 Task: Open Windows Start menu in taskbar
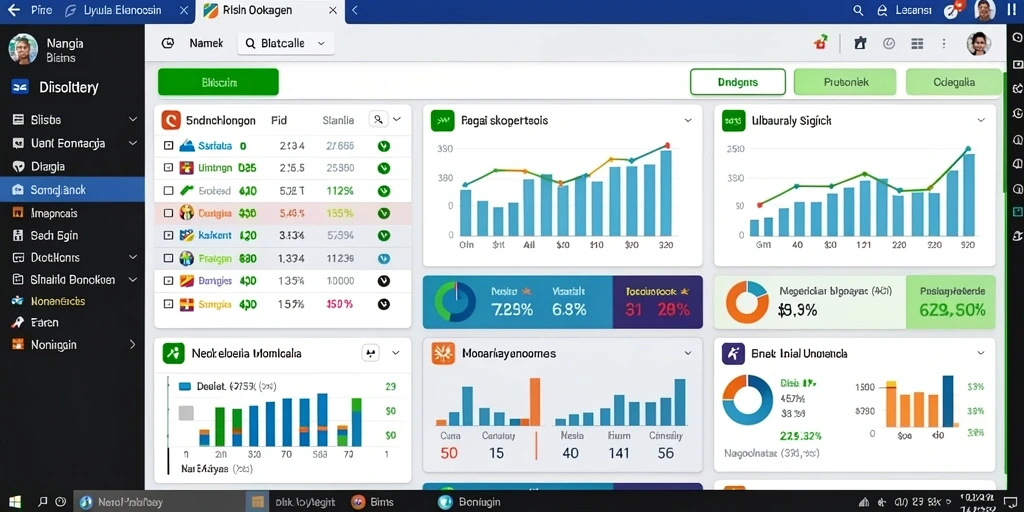[14, 502]
